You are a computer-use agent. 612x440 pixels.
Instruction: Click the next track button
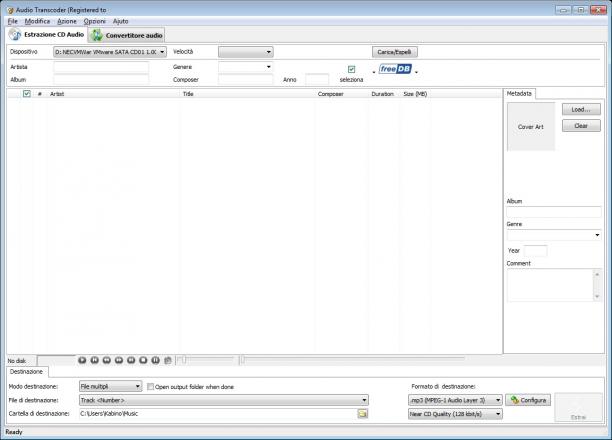click(131, 360)
